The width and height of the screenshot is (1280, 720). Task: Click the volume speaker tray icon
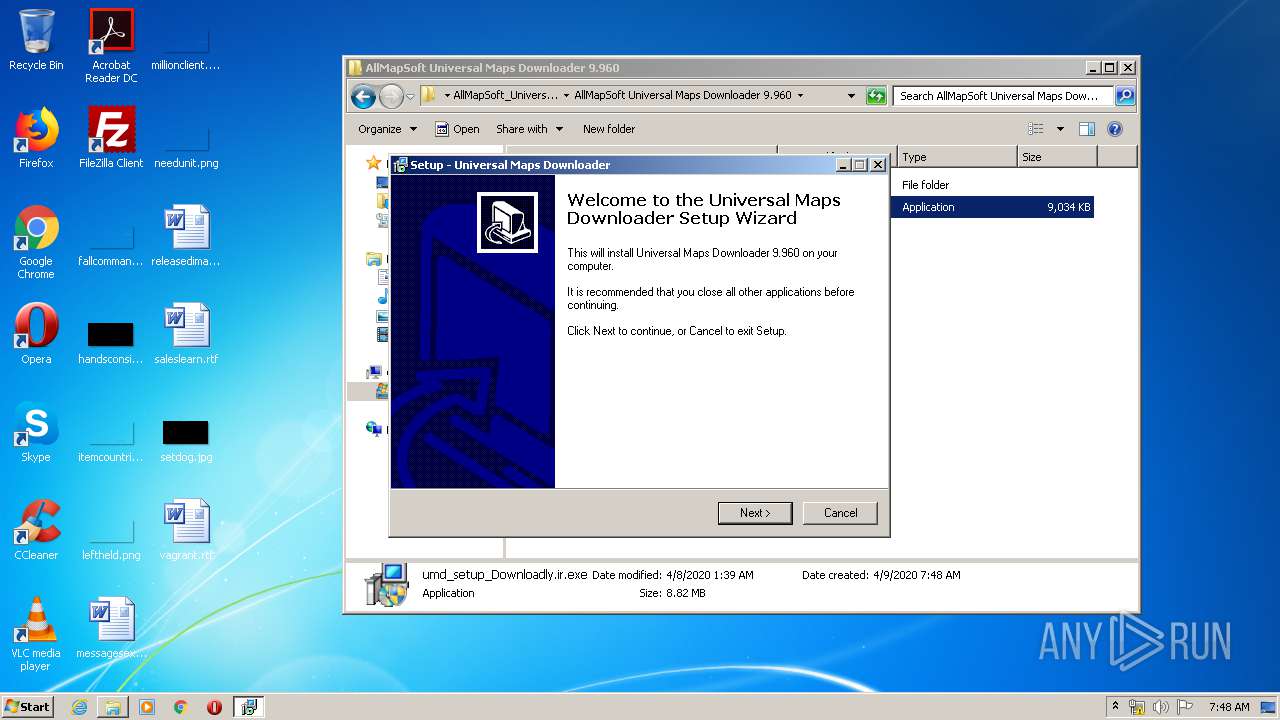1161,707
